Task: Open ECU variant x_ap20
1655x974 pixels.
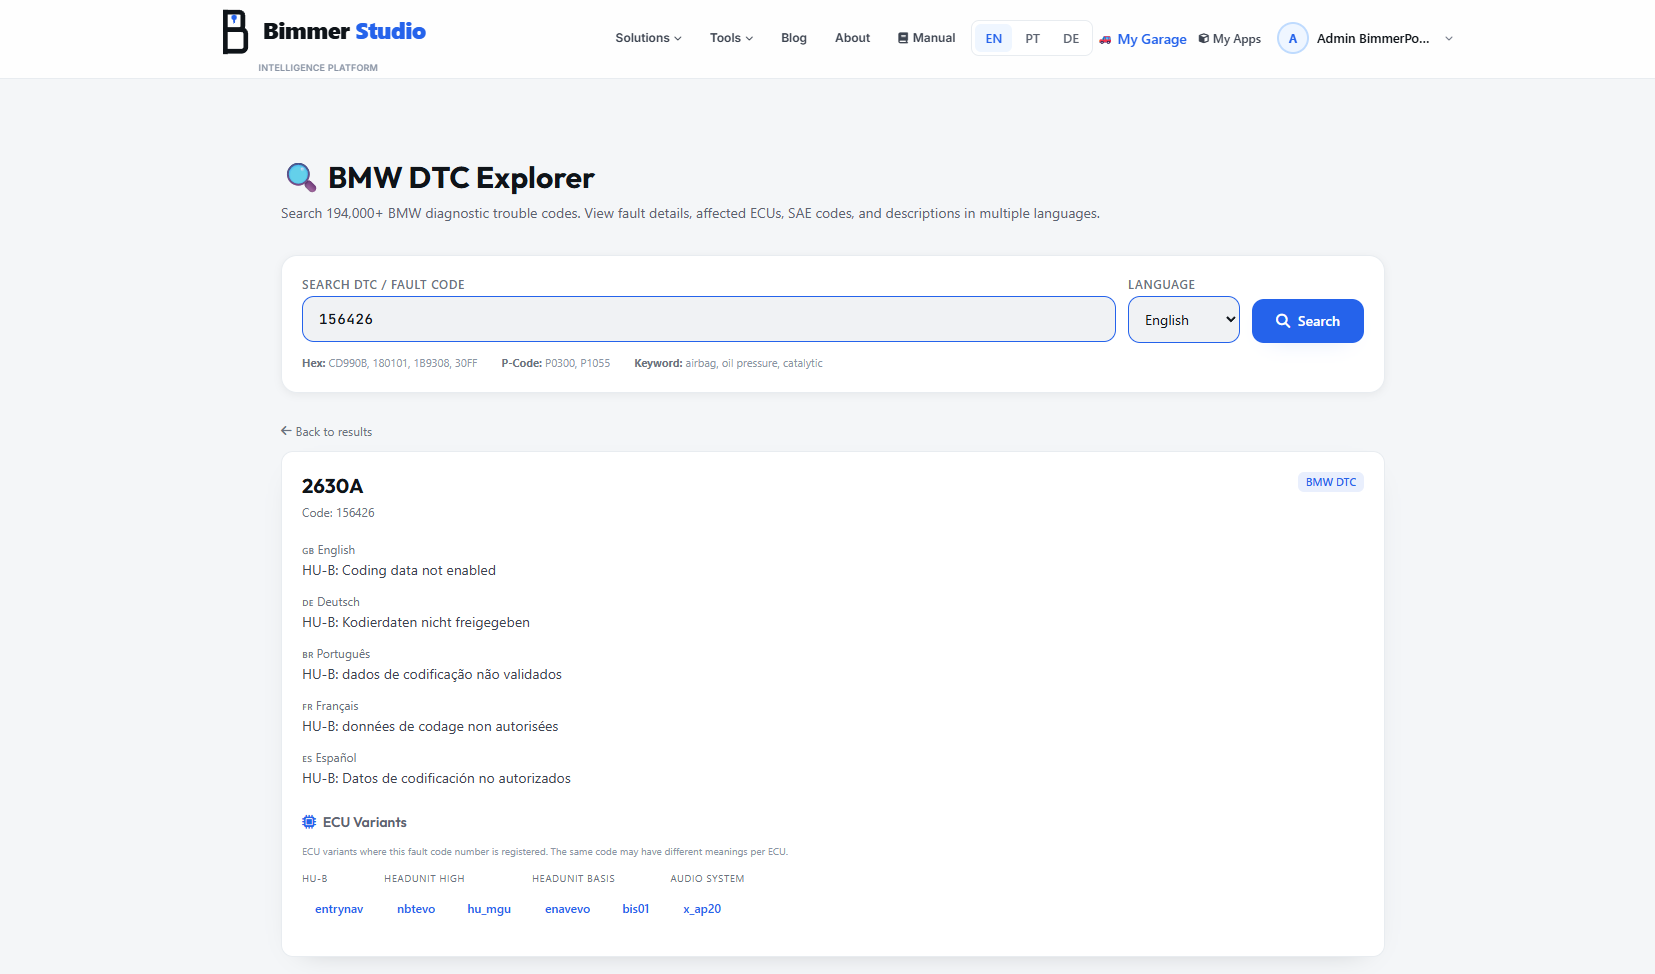Action: pos(702,909)
